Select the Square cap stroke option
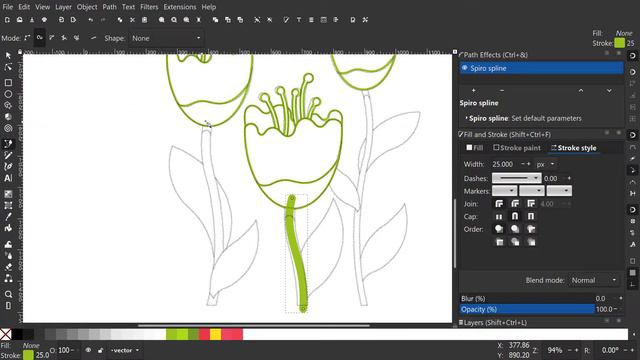The height and width of the screenshot is (360, 640). pos(531,216)
